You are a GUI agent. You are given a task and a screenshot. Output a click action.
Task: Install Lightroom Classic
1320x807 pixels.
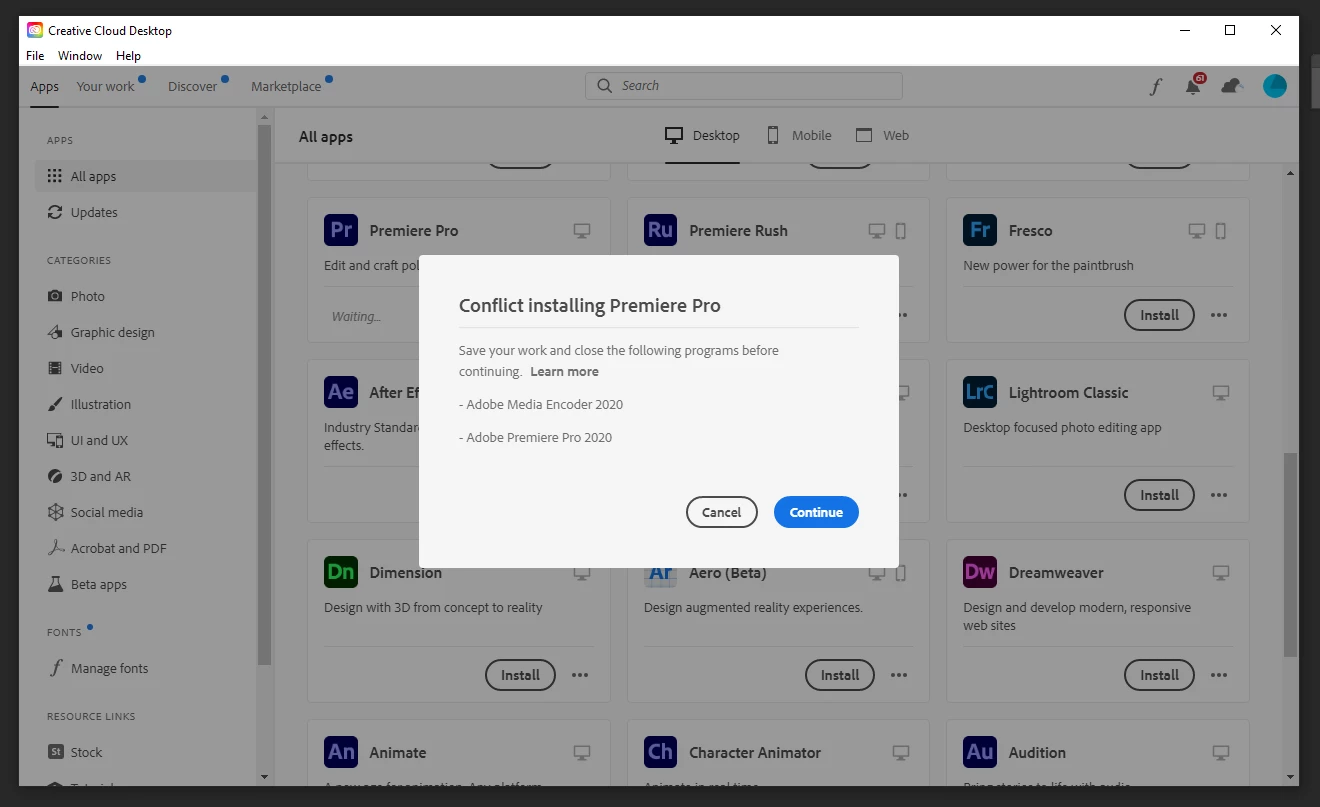[x=1160, y=495]
